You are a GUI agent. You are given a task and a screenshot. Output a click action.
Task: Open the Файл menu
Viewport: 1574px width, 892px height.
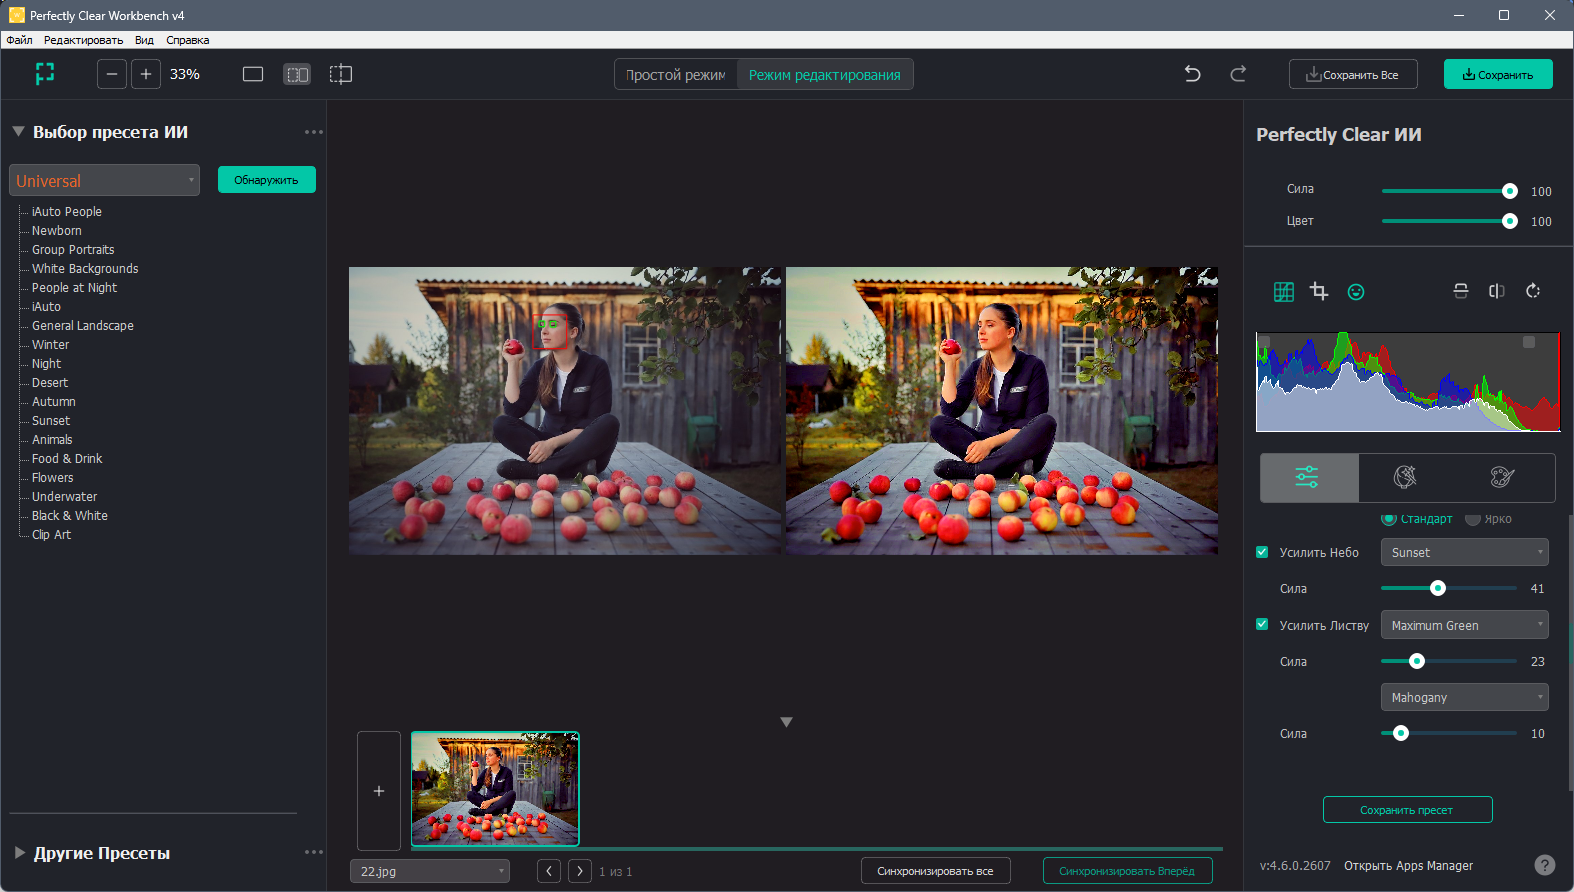click(19, 40)
